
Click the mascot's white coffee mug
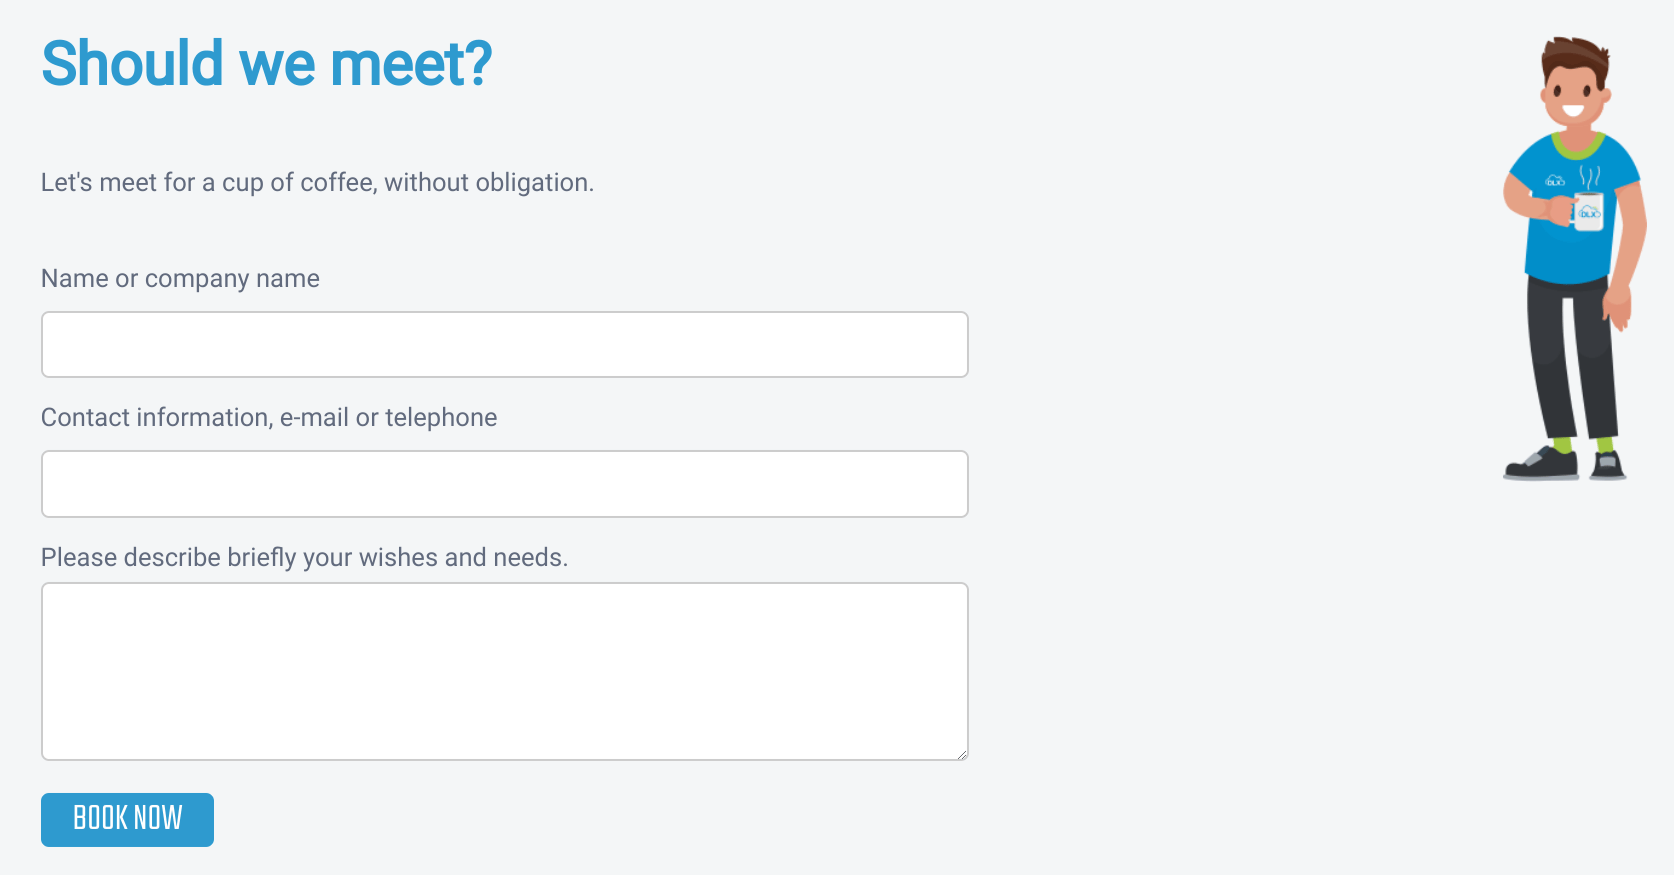[x=1587, y=211]
